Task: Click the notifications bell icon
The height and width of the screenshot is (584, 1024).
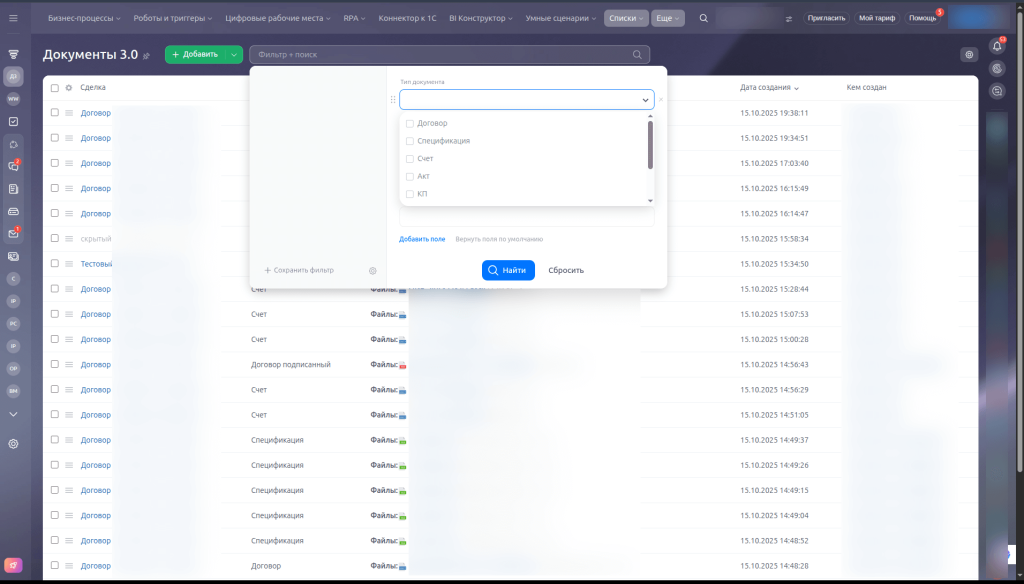Action: 996,46
